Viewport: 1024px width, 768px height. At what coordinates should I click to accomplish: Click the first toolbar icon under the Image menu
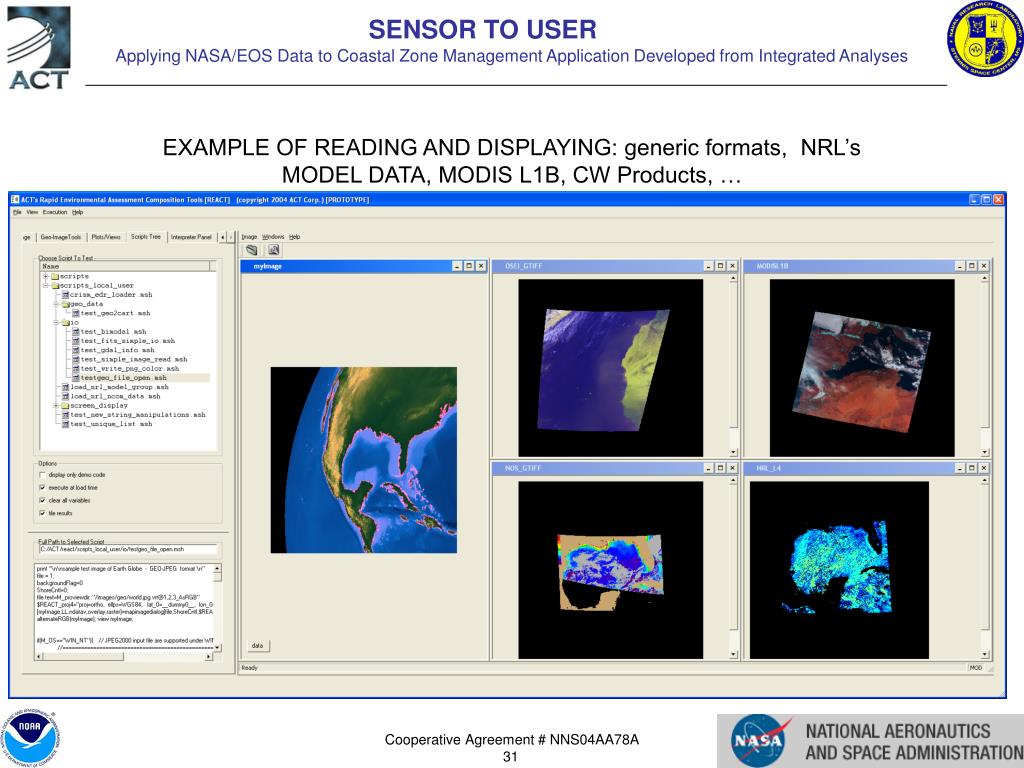251,249
